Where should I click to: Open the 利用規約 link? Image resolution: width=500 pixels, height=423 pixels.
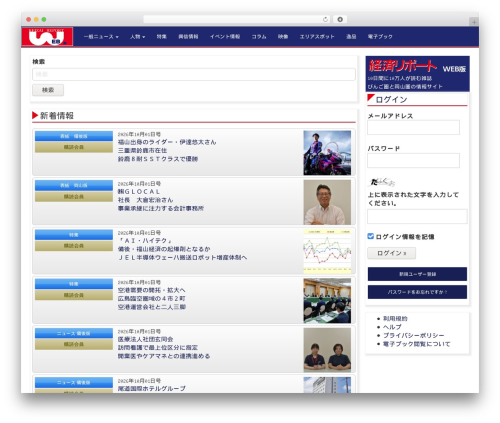pos(395,318)
